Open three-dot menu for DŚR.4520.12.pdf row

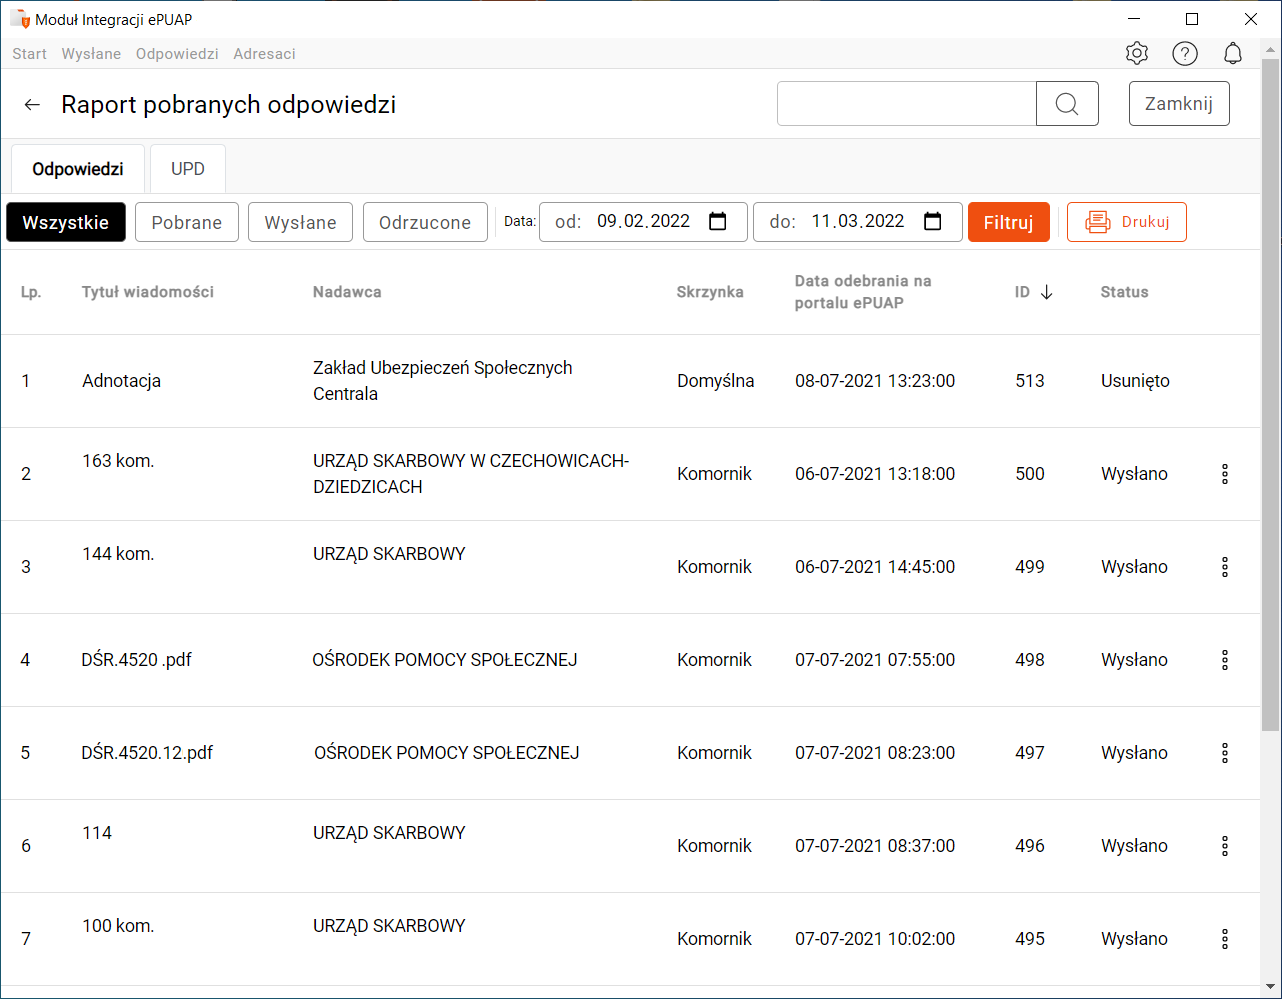click(1225, 753)
